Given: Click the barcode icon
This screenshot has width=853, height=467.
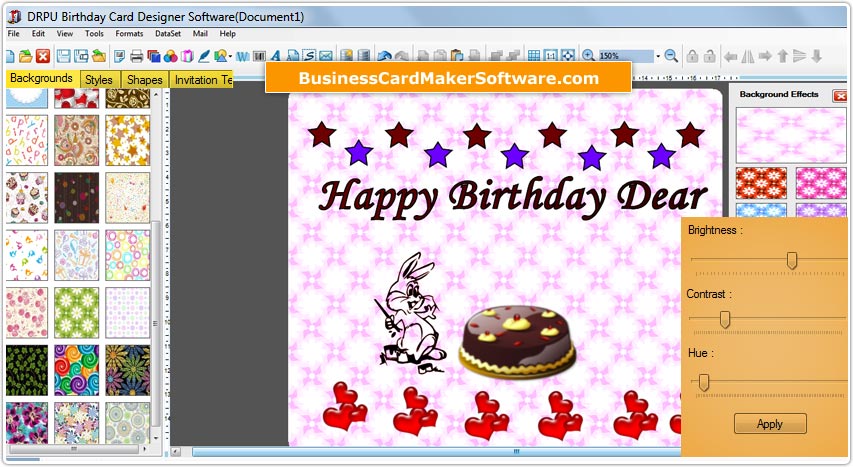Looking at the screenshot, I should coord(259,56).
